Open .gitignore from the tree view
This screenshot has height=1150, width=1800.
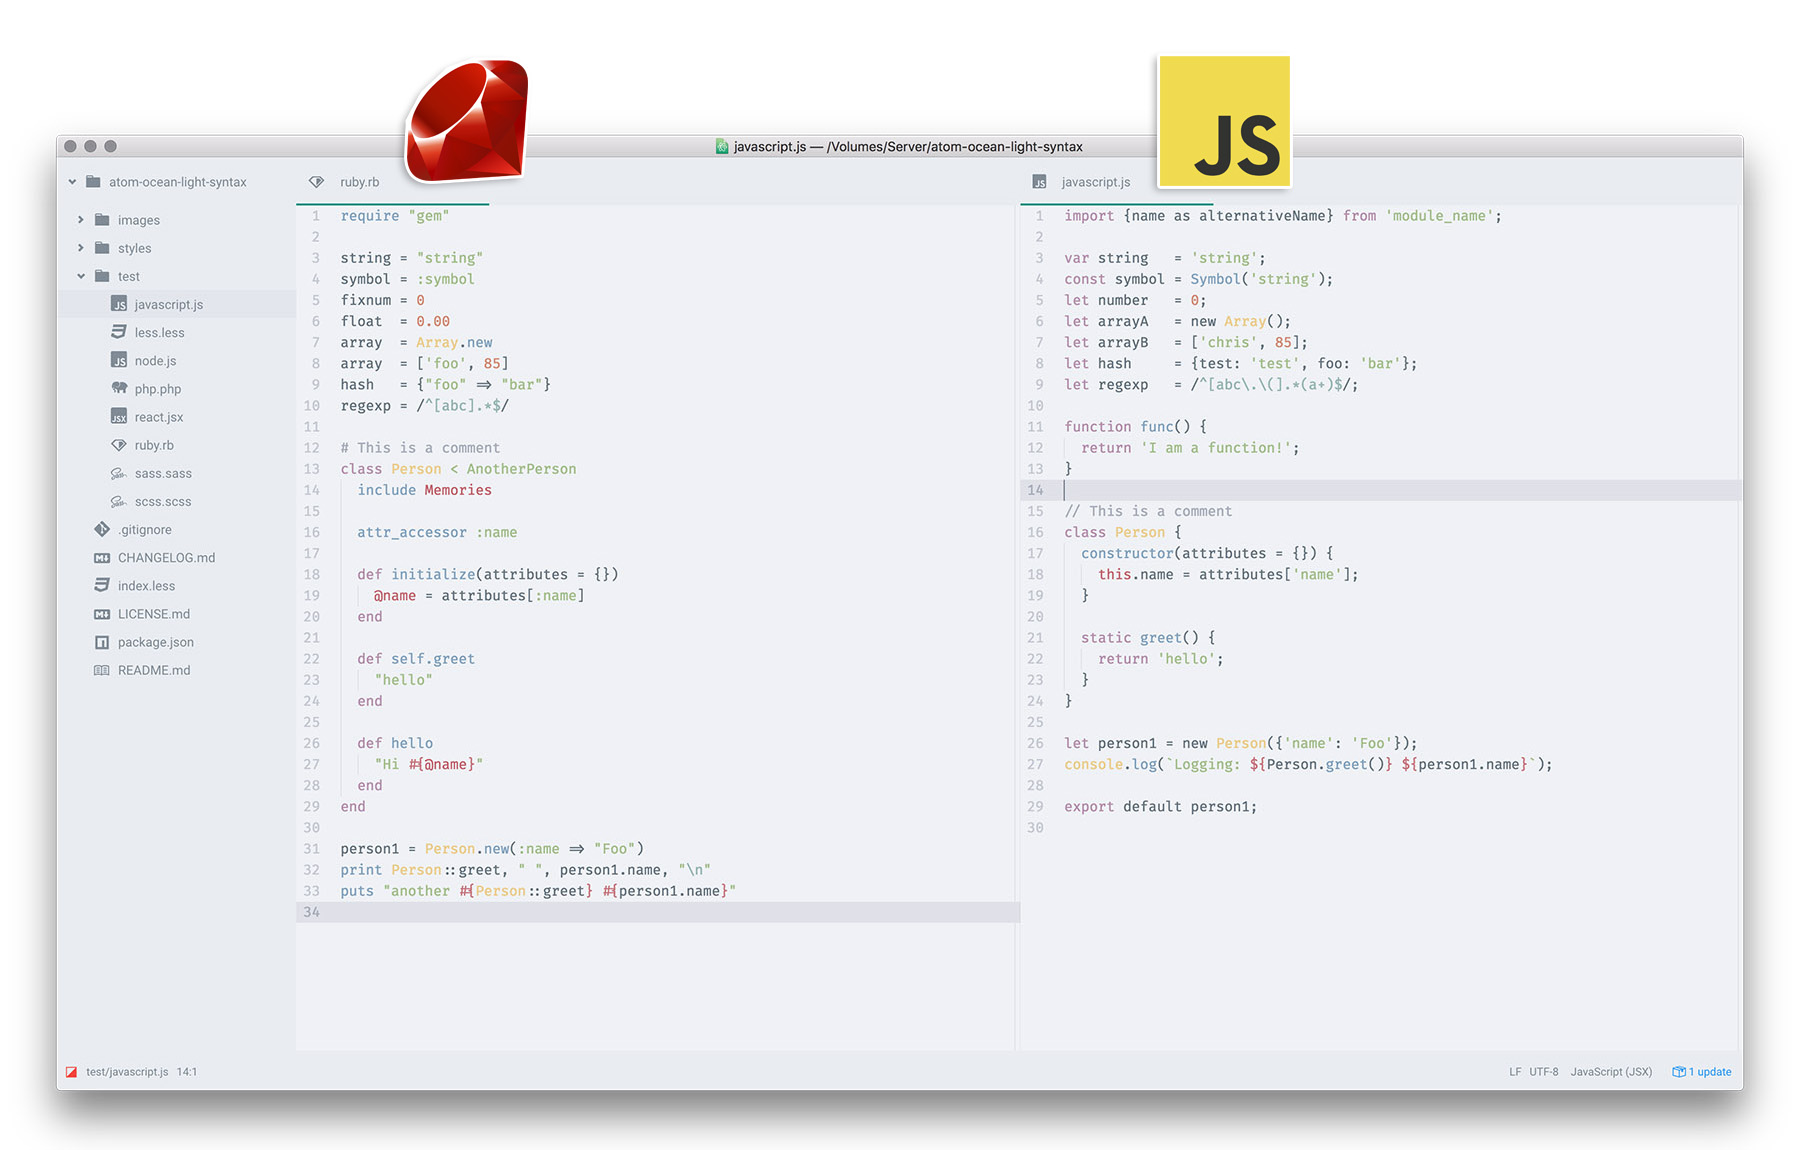pos(145,530)
